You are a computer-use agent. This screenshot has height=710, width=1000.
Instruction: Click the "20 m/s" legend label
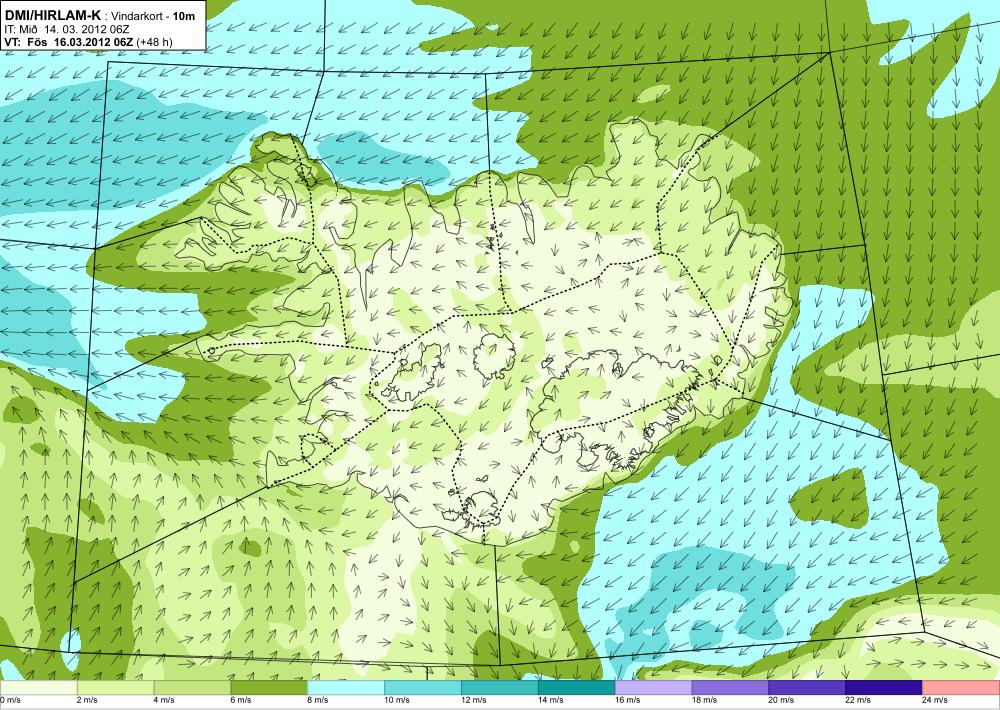coord(781,700)
